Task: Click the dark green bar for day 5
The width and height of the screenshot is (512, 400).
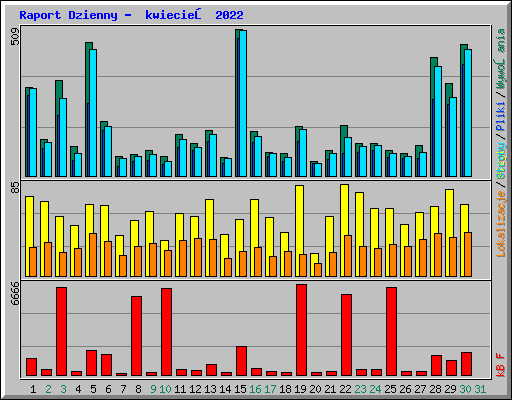Action: 89,109
